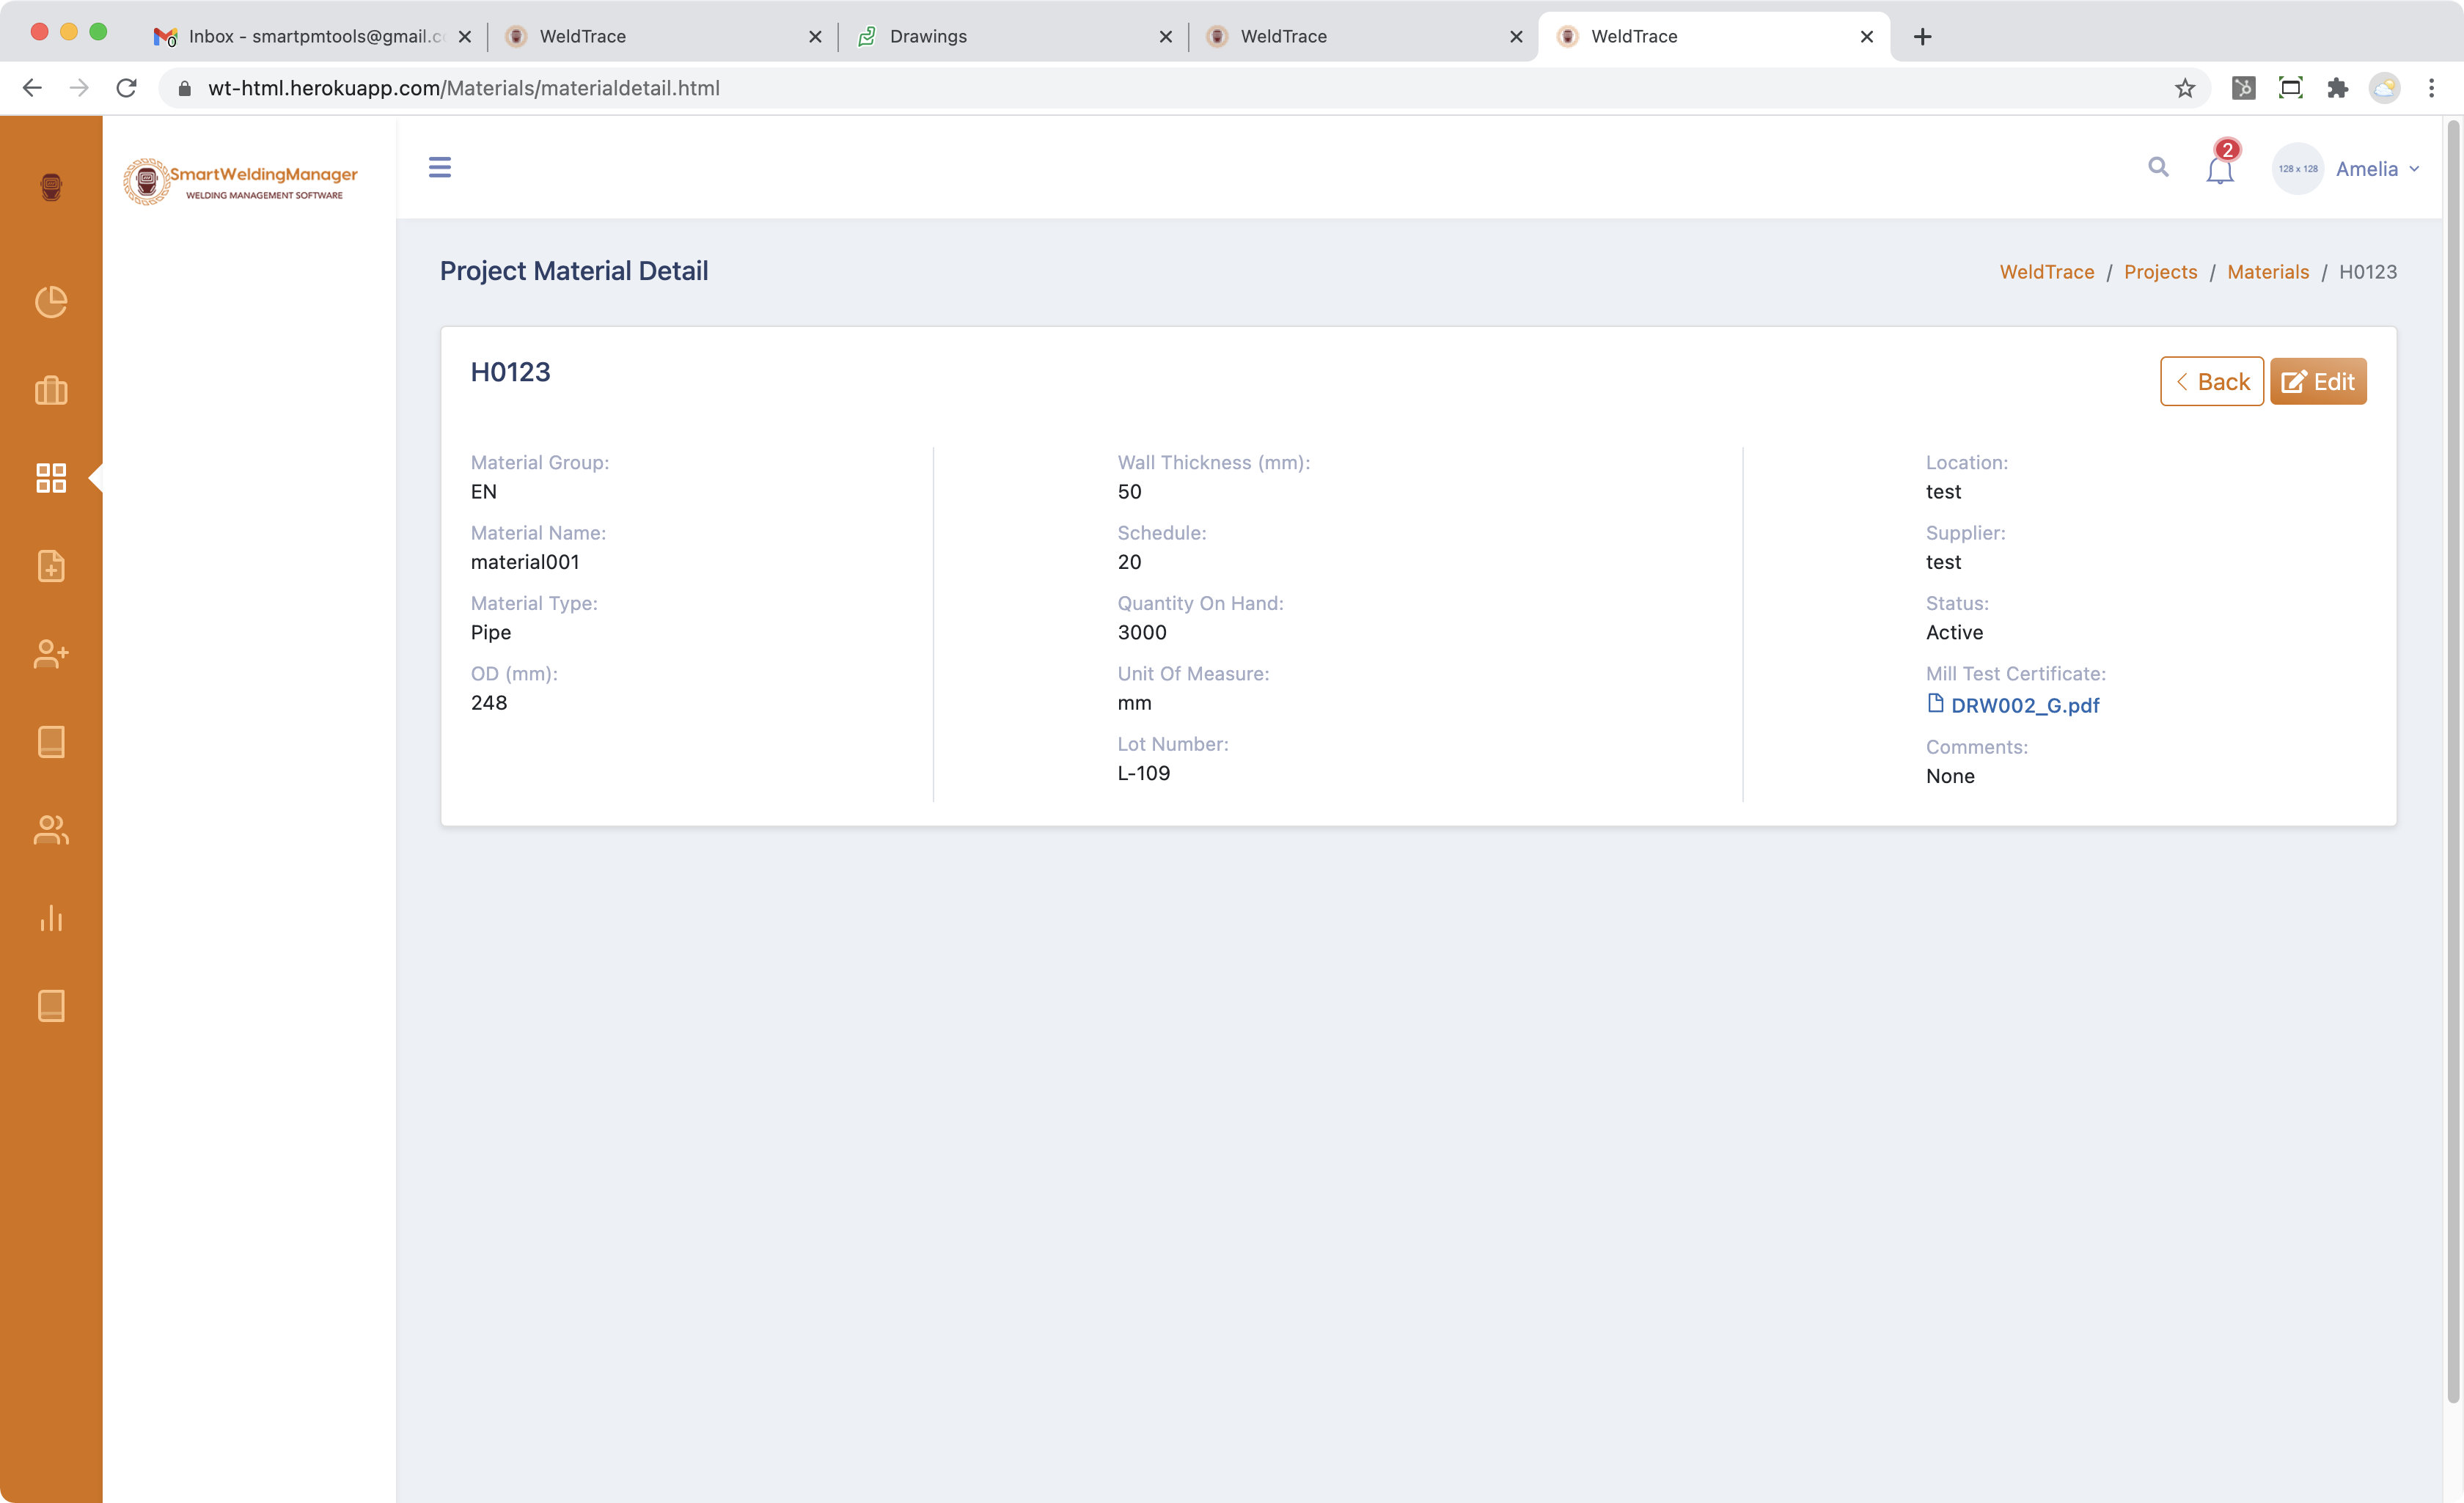This screenshot has width=2464, height=1503.
Task: Go Back using the Back button
Action: click(2211, 381)
